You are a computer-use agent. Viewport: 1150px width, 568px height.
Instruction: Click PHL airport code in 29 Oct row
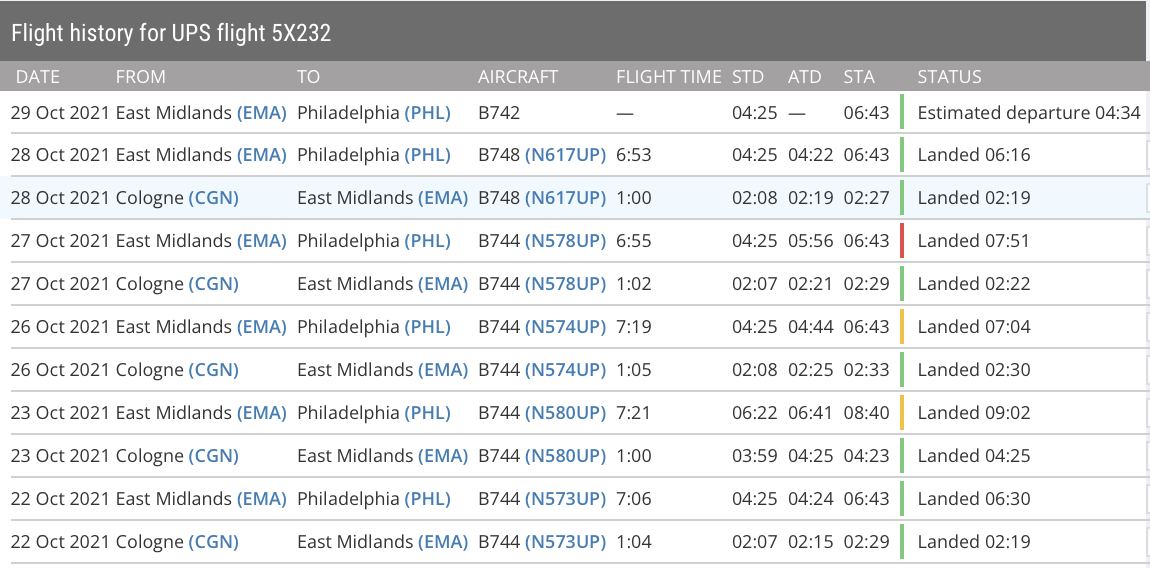427,112
